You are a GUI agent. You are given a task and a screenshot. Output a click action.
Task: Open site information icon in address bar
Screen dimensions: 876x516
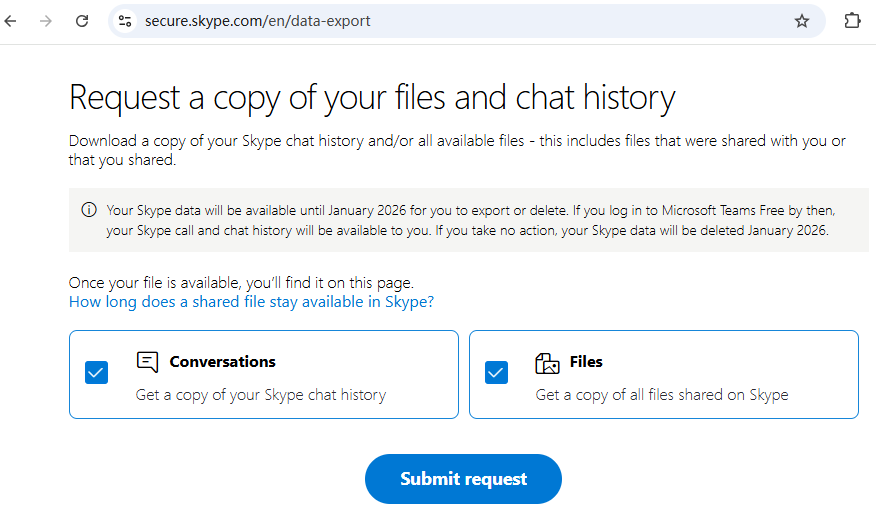(x=125, y=21)
